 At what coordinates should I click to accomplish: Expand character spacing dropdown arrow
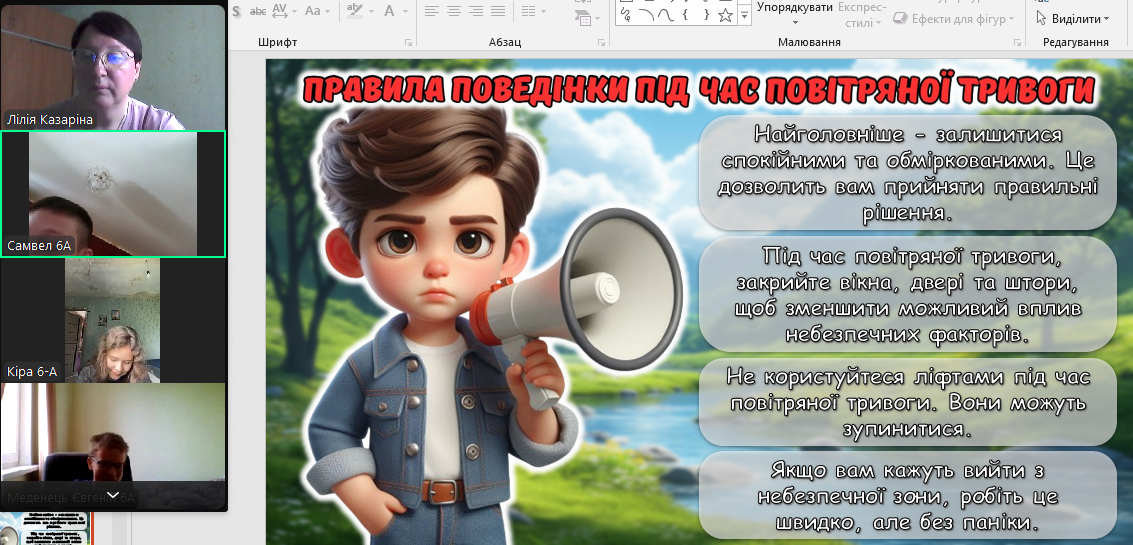(293, 12)
